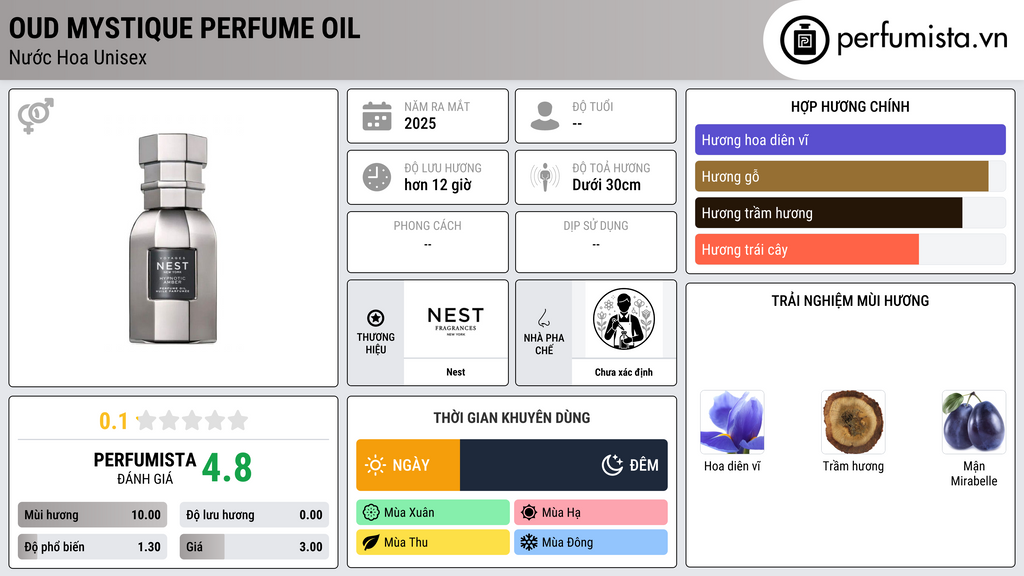
Task: Choose the Mùa Hạ season tag
Action: [591, 512]
